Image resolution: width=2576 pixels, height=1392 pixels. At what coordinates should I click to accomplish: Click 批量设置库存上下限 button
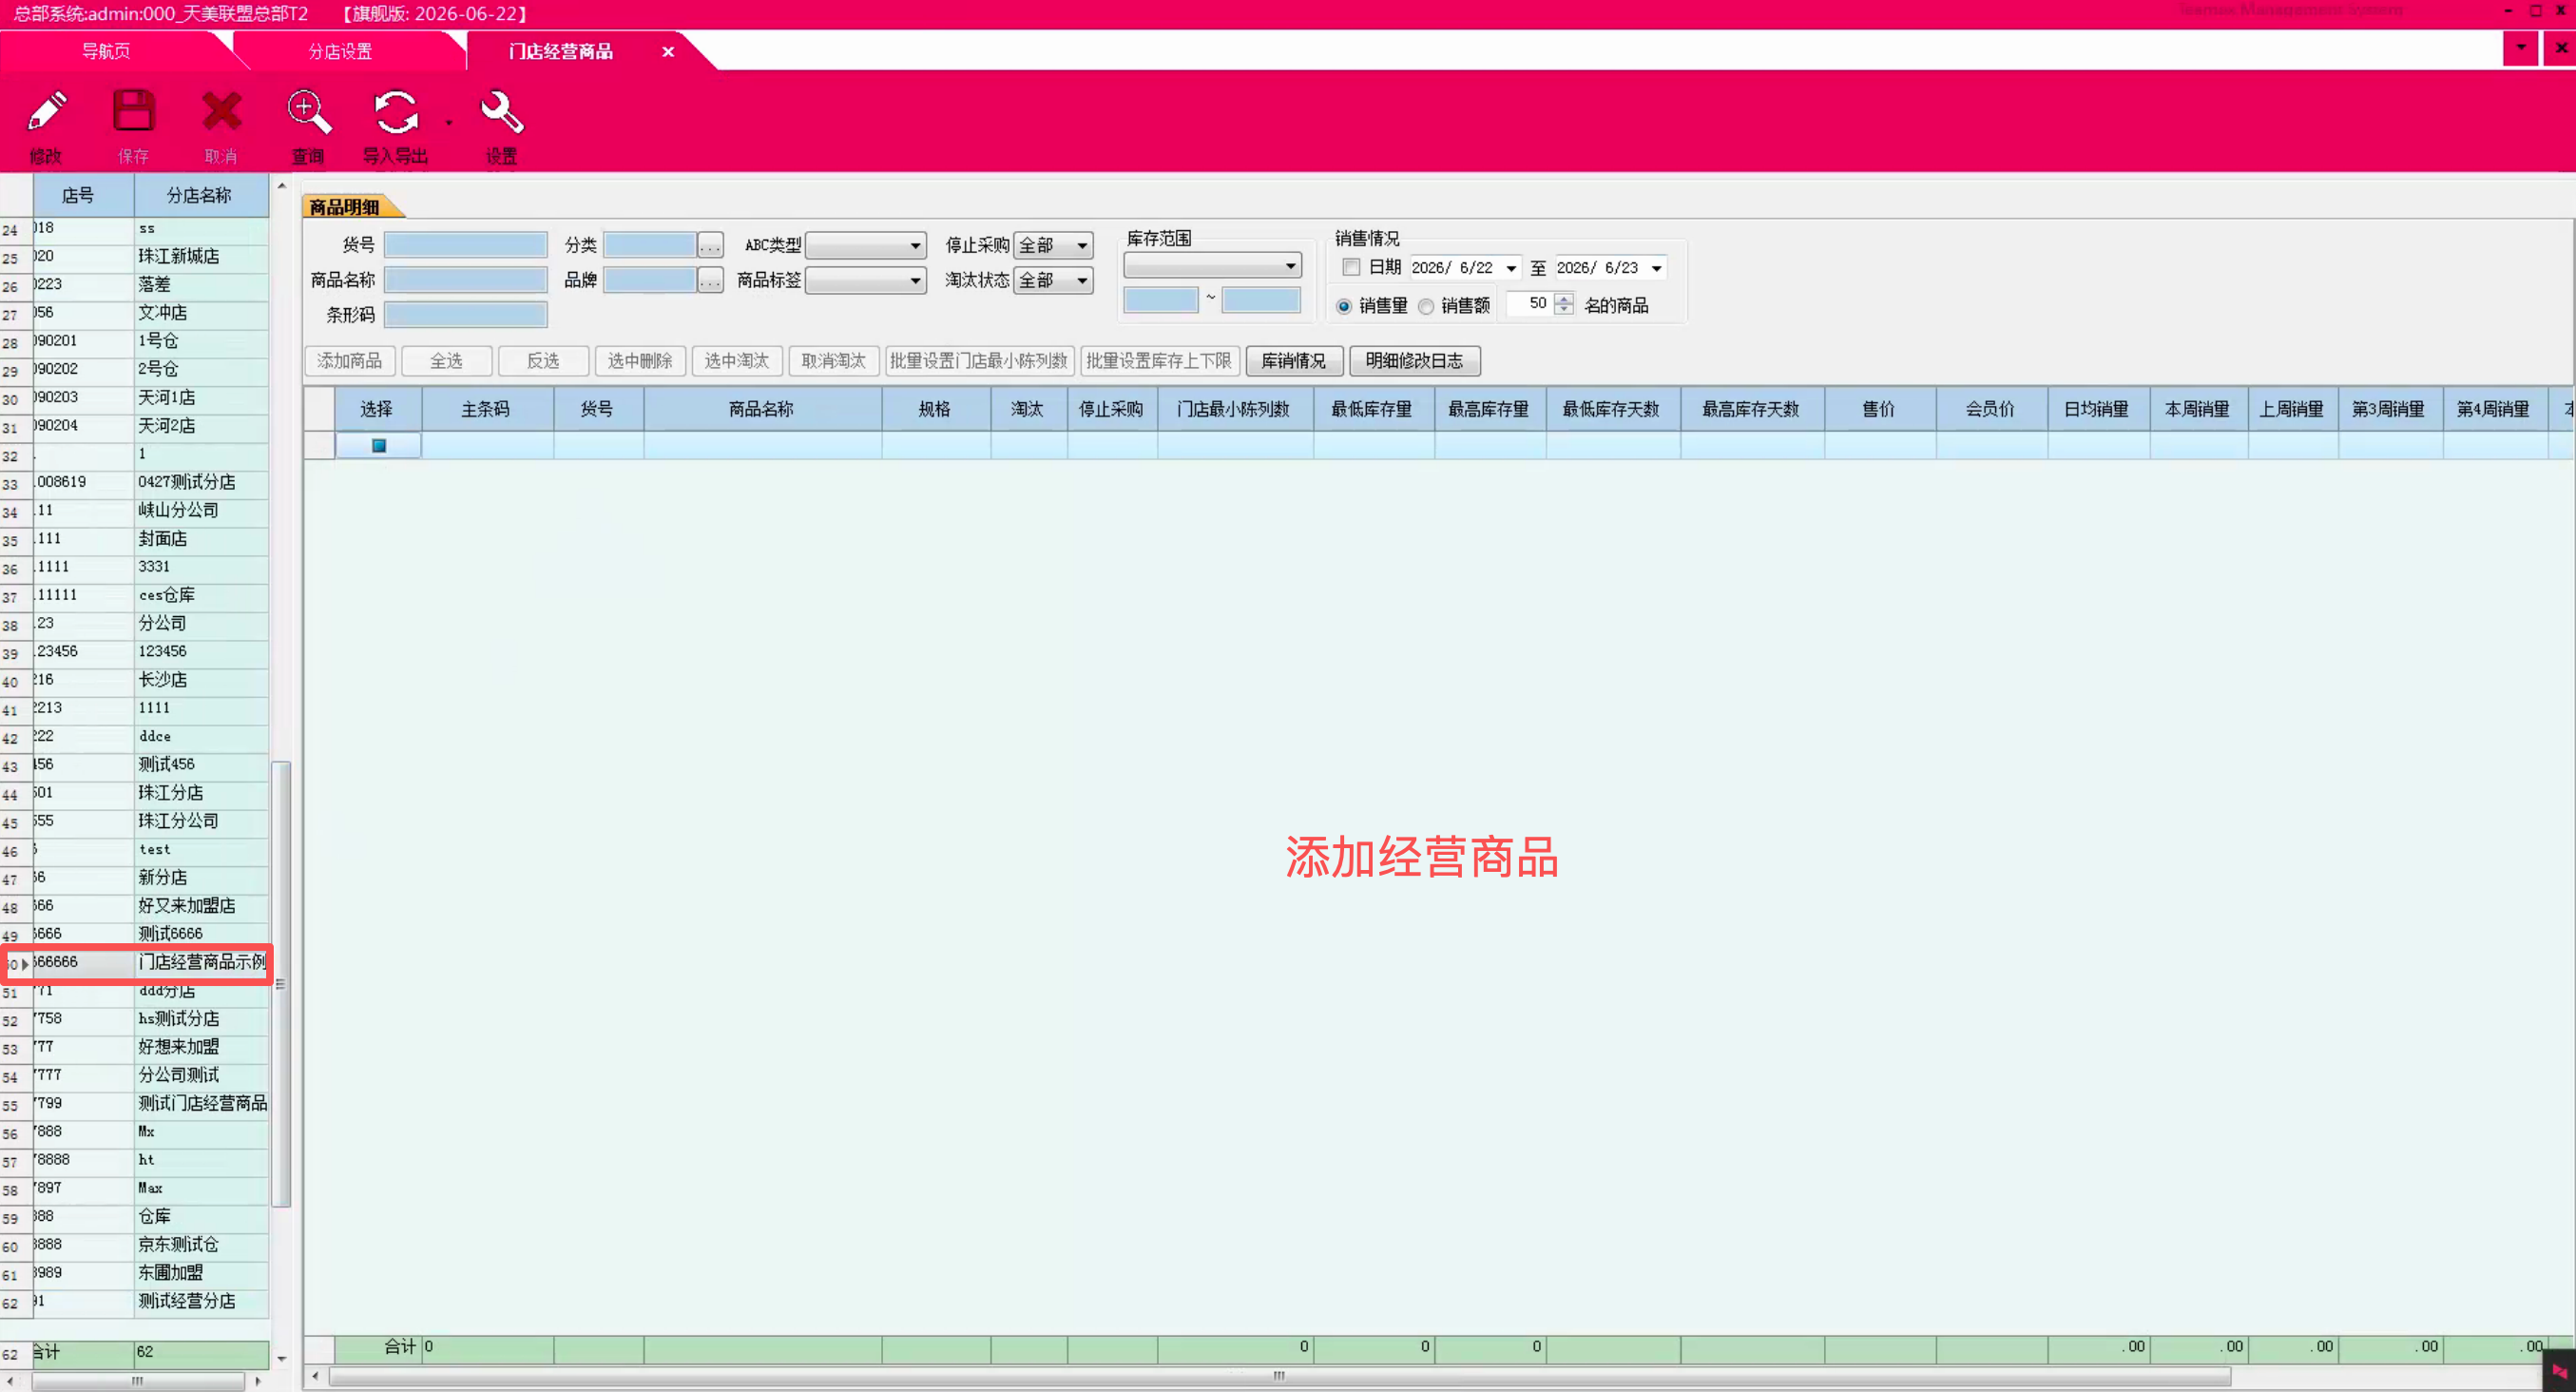tap(1159, 361)
